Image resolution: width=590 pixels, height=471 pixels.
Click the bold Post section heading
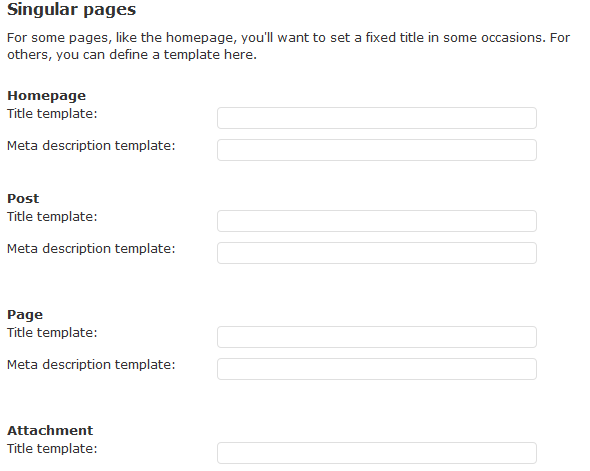click(x=23, y=199)
